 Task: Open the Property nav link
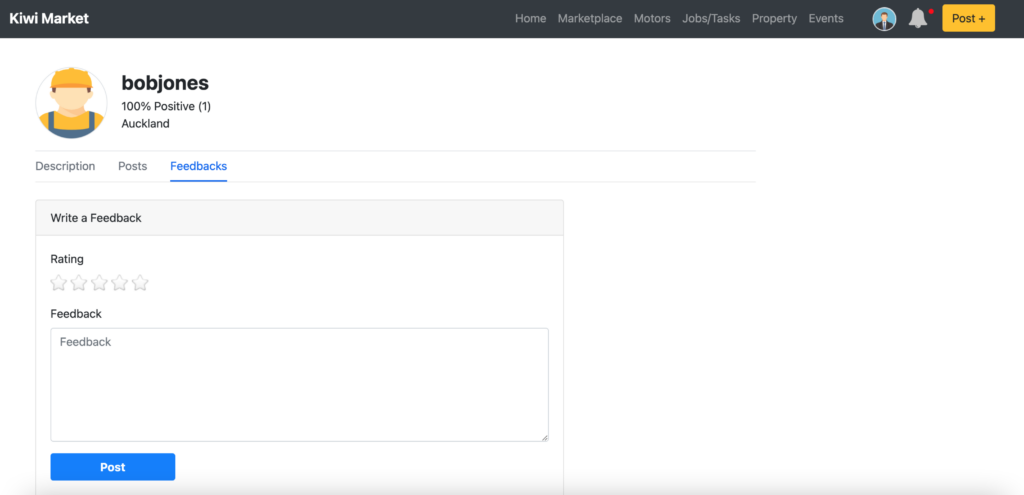(x=774, y=18)
